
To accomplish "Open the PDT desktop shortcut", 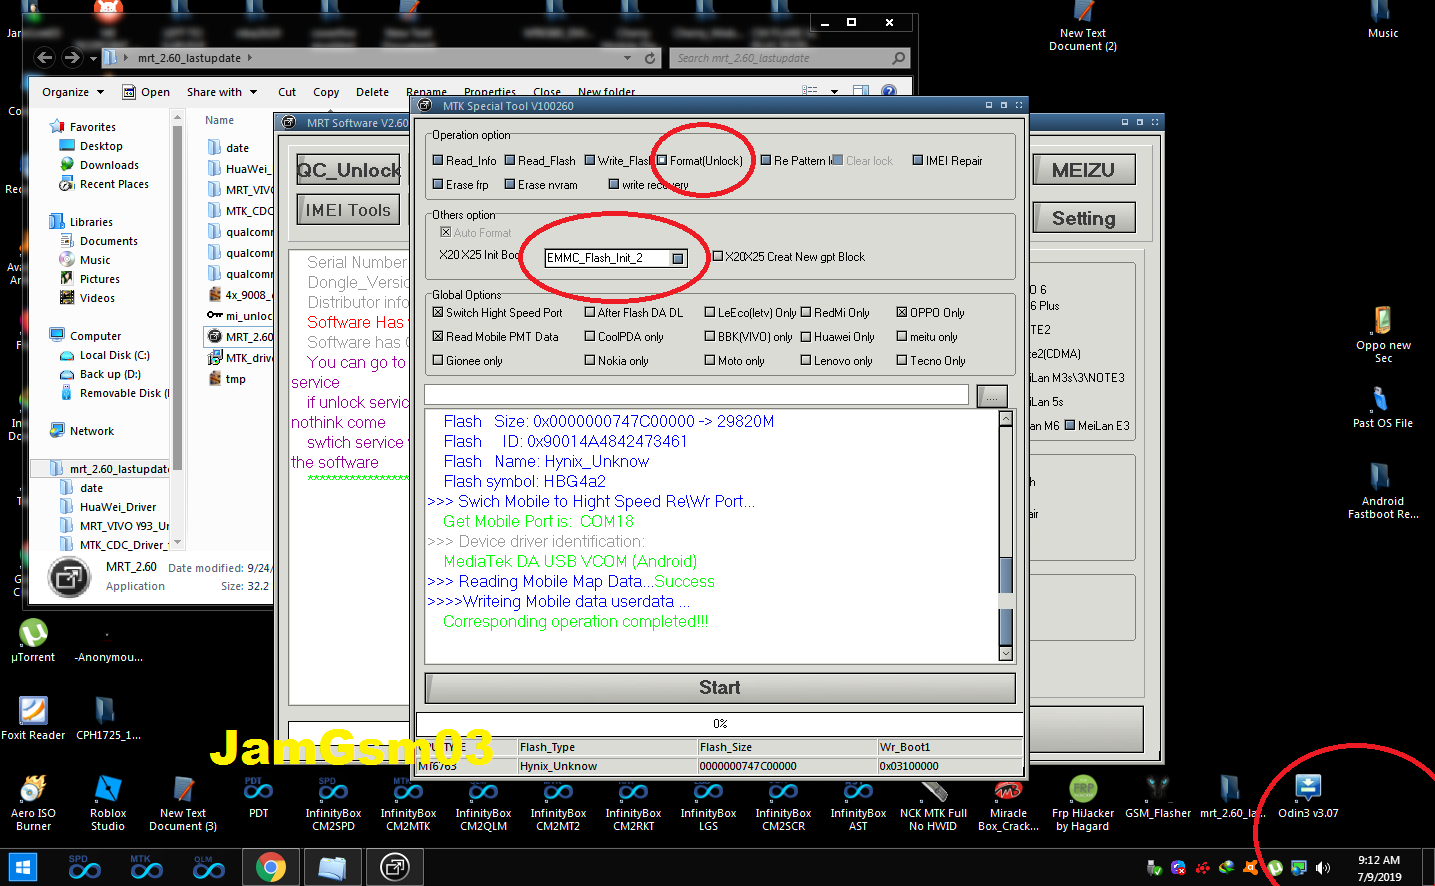I will click(258, 797).
